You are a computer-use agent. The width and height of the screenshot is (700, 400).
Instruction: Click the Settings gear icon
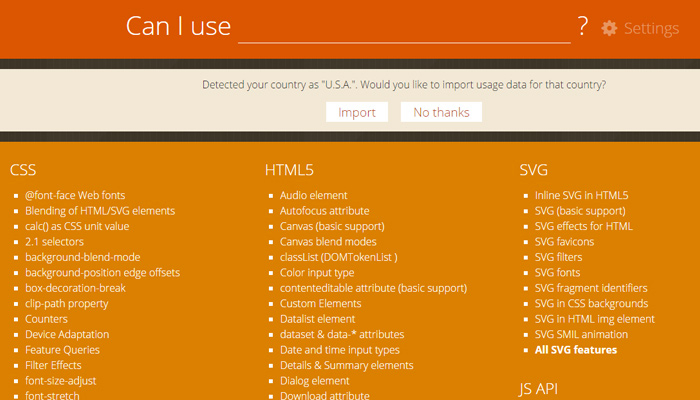coord(609,29)
